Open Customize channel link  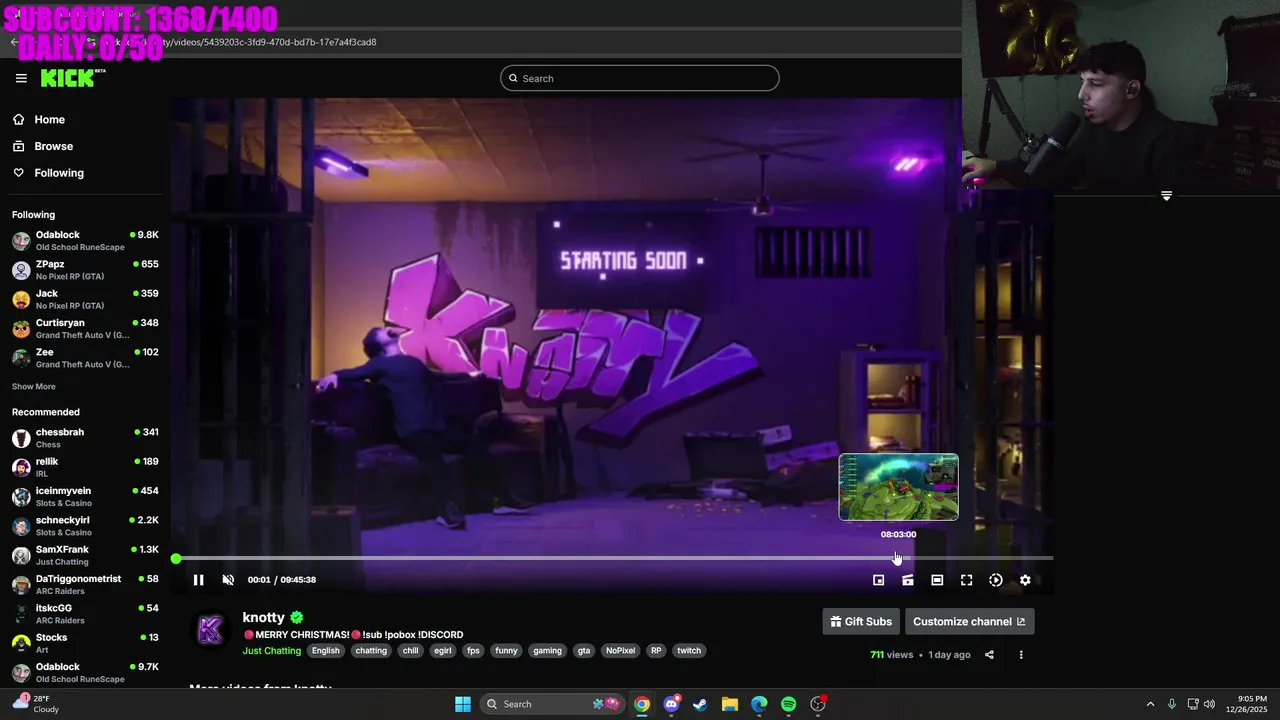(x=969, y=621)
